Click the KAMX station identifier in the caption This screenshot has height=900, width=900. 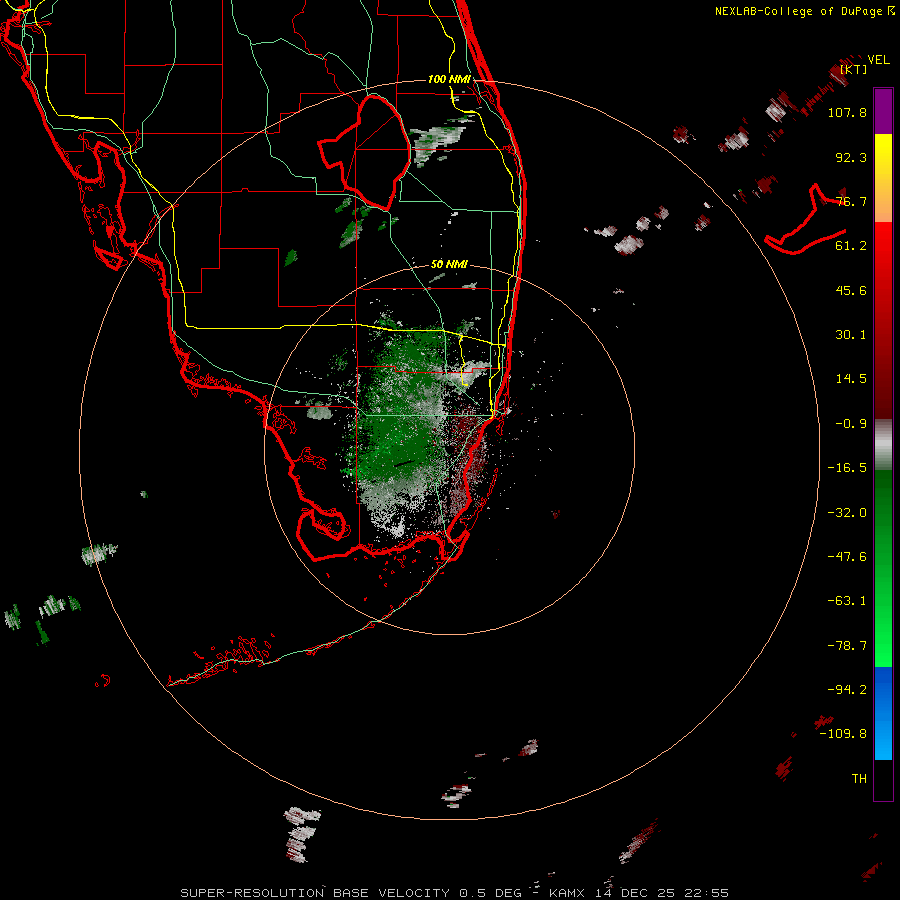[x=567, y=893]
